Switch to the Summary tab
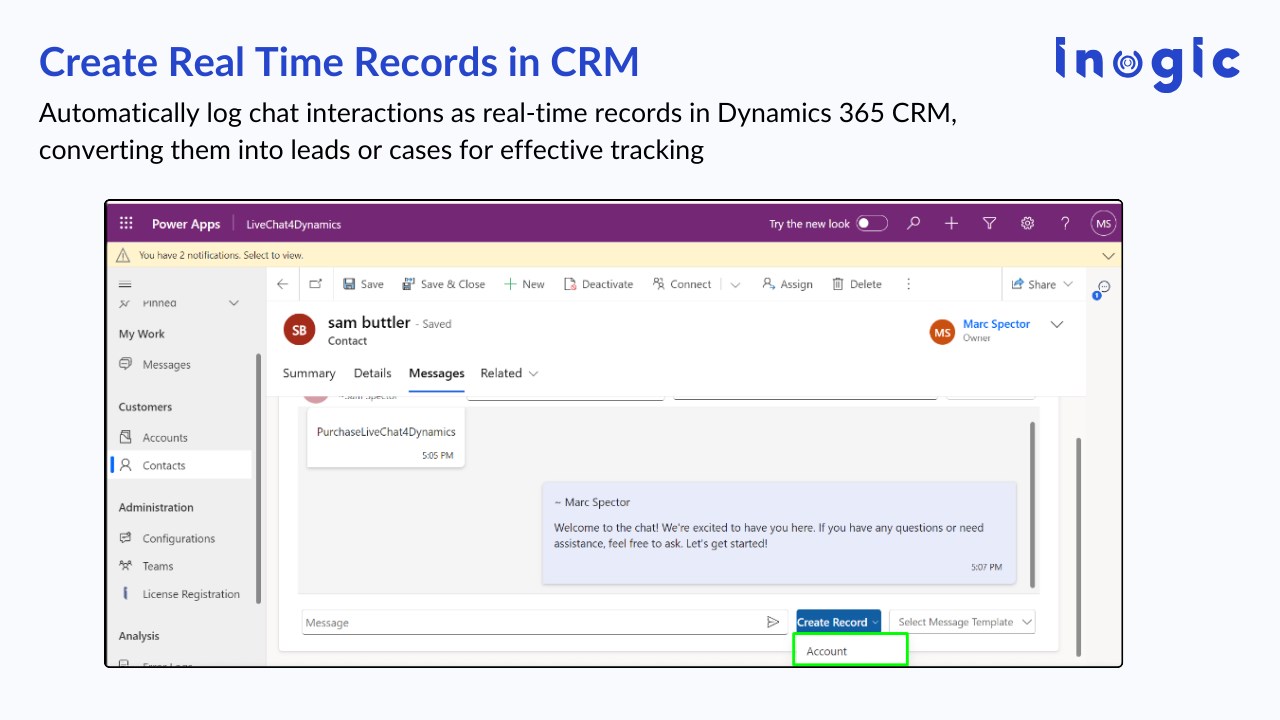 coord(309,373)
